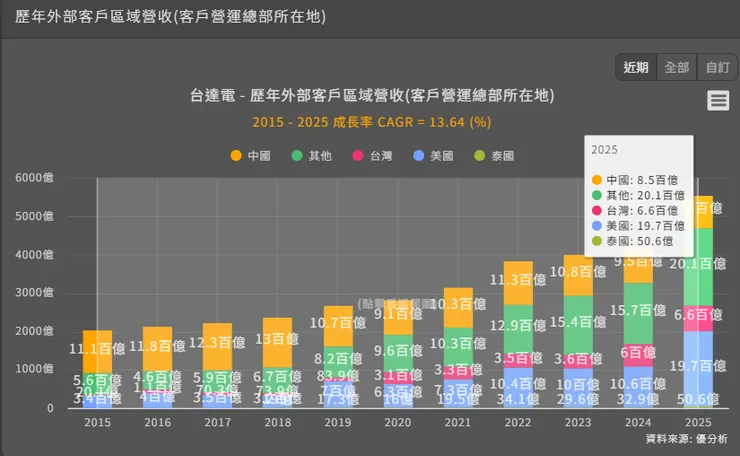Click the 2024 pink 6百億 bar segment
This screenshot has height=456, width=740.
tap(638, 355)
